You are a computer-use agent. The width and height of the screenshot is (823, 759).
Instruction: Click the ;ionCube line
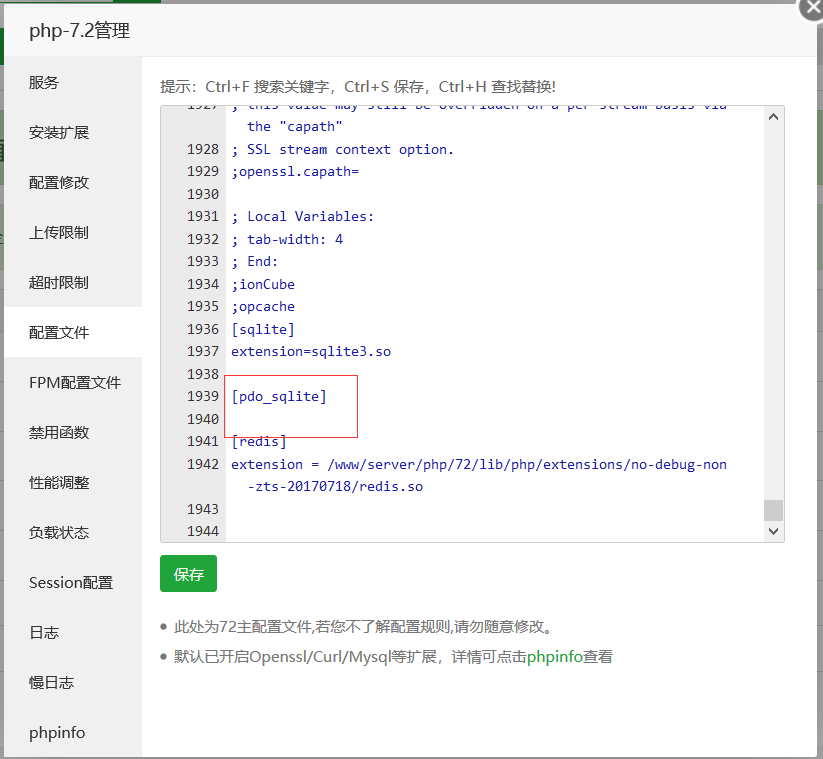point(263,284)
